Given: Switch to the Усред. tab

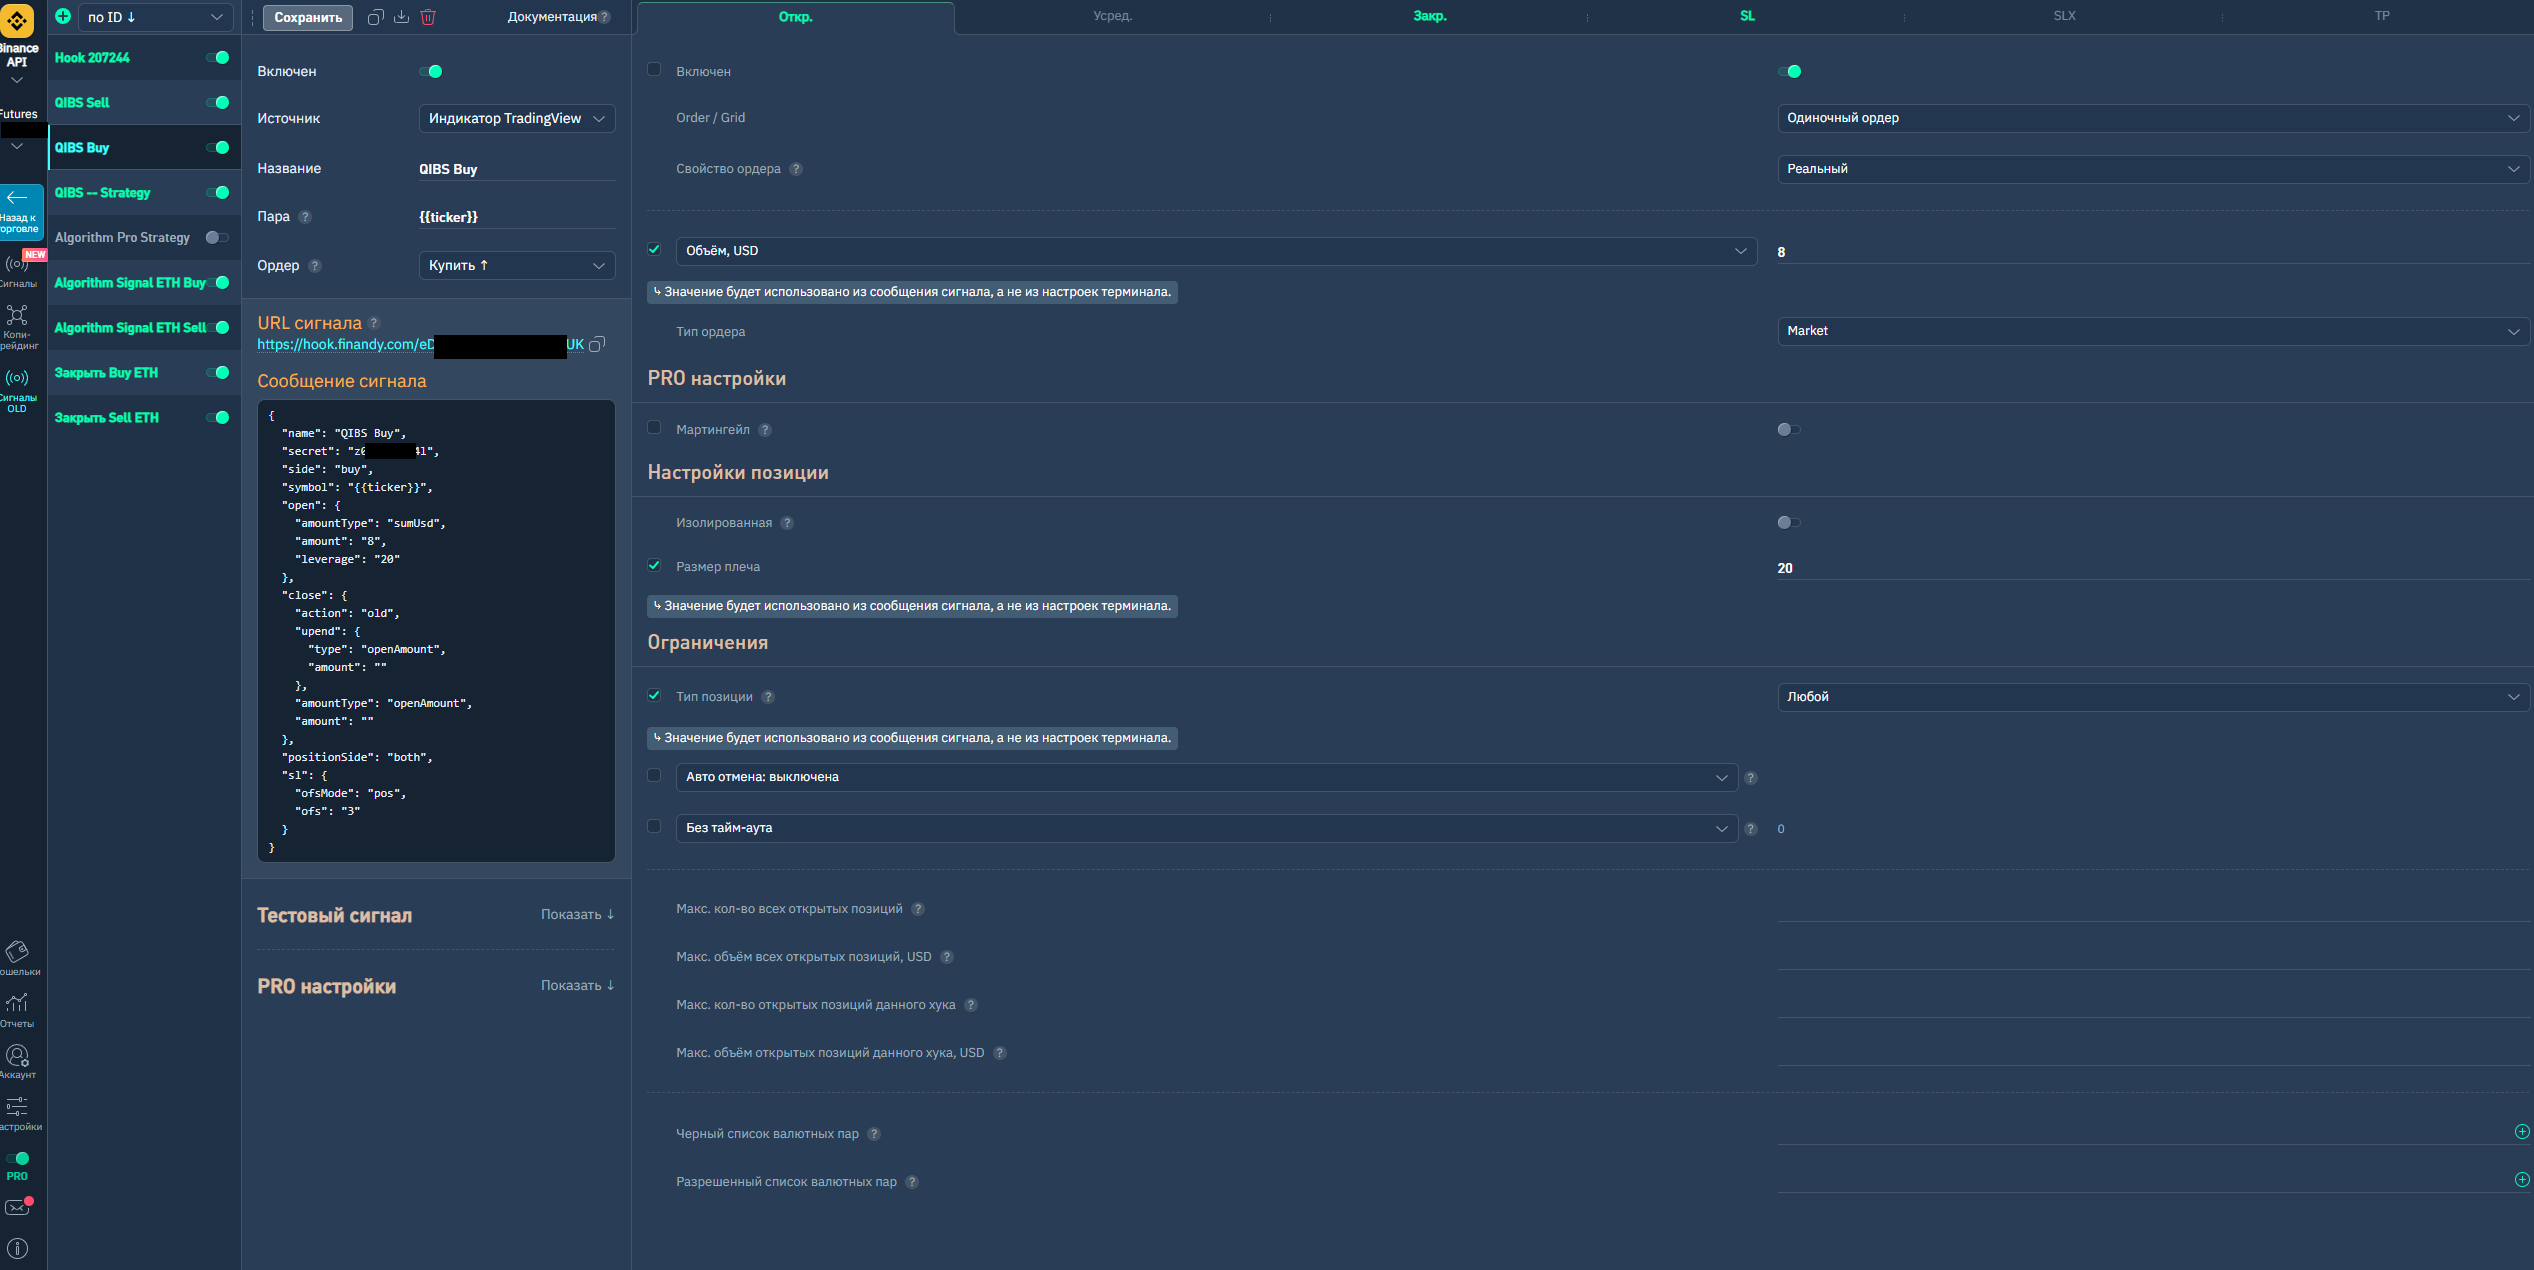Looking at the screenshot, I should pos(1112,16).
